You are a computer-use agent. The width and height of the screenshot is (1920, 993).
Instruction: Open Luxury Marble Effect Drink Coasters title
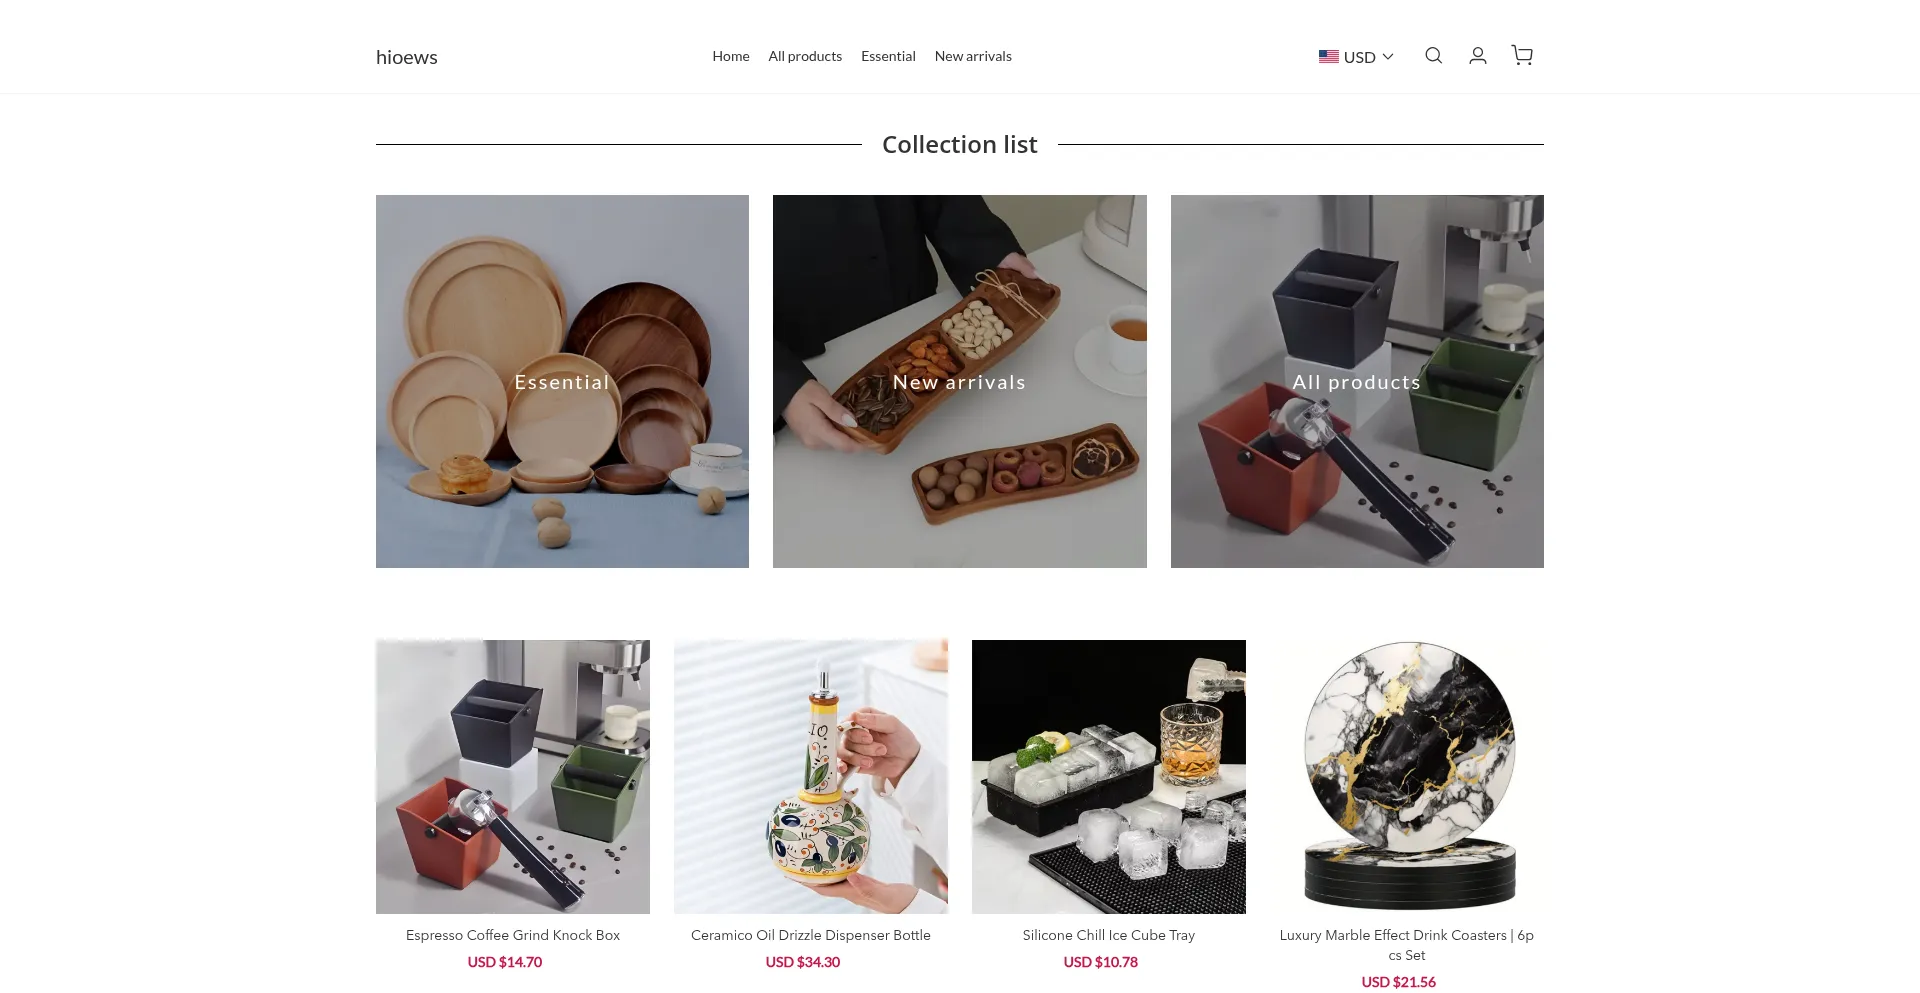(x=1407, y=945)
